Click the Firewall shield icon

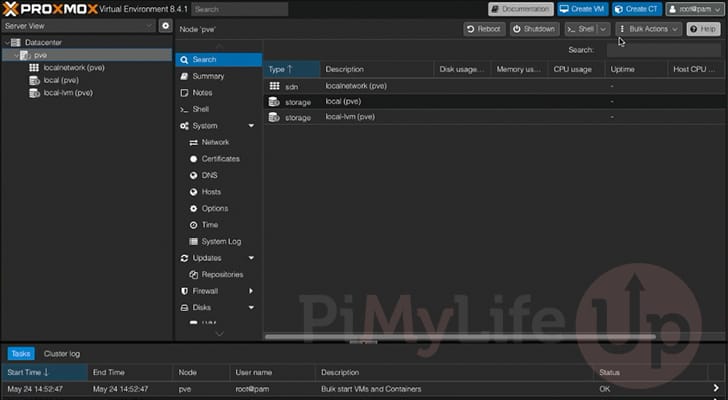coord(184,291)
